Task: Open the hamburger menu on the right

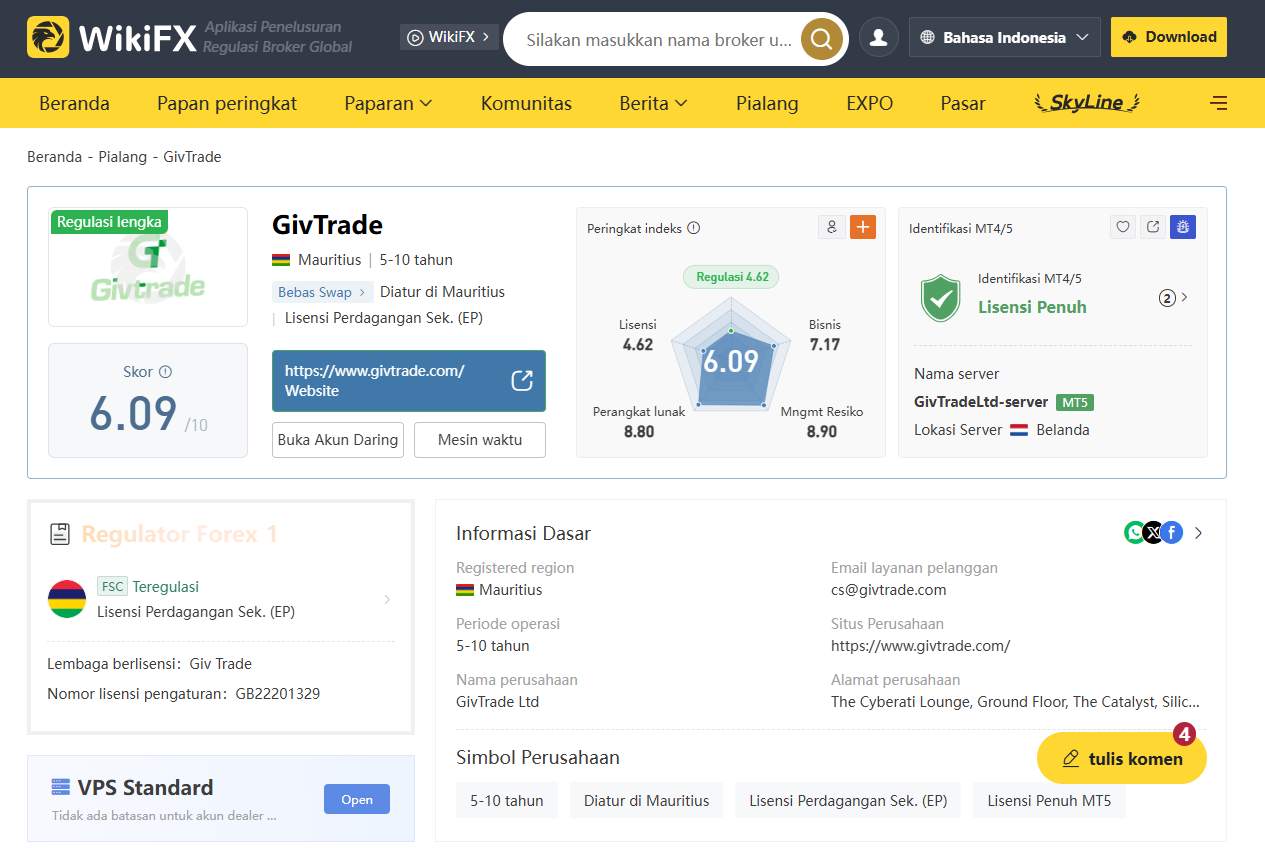Action: click(x=1218, y=102)
